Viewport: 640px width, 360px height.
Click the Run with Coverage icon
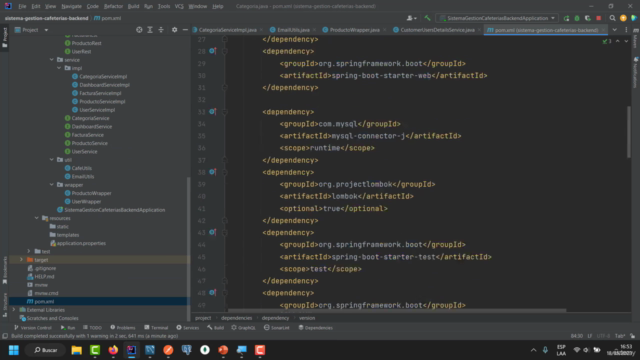[587, 18]
